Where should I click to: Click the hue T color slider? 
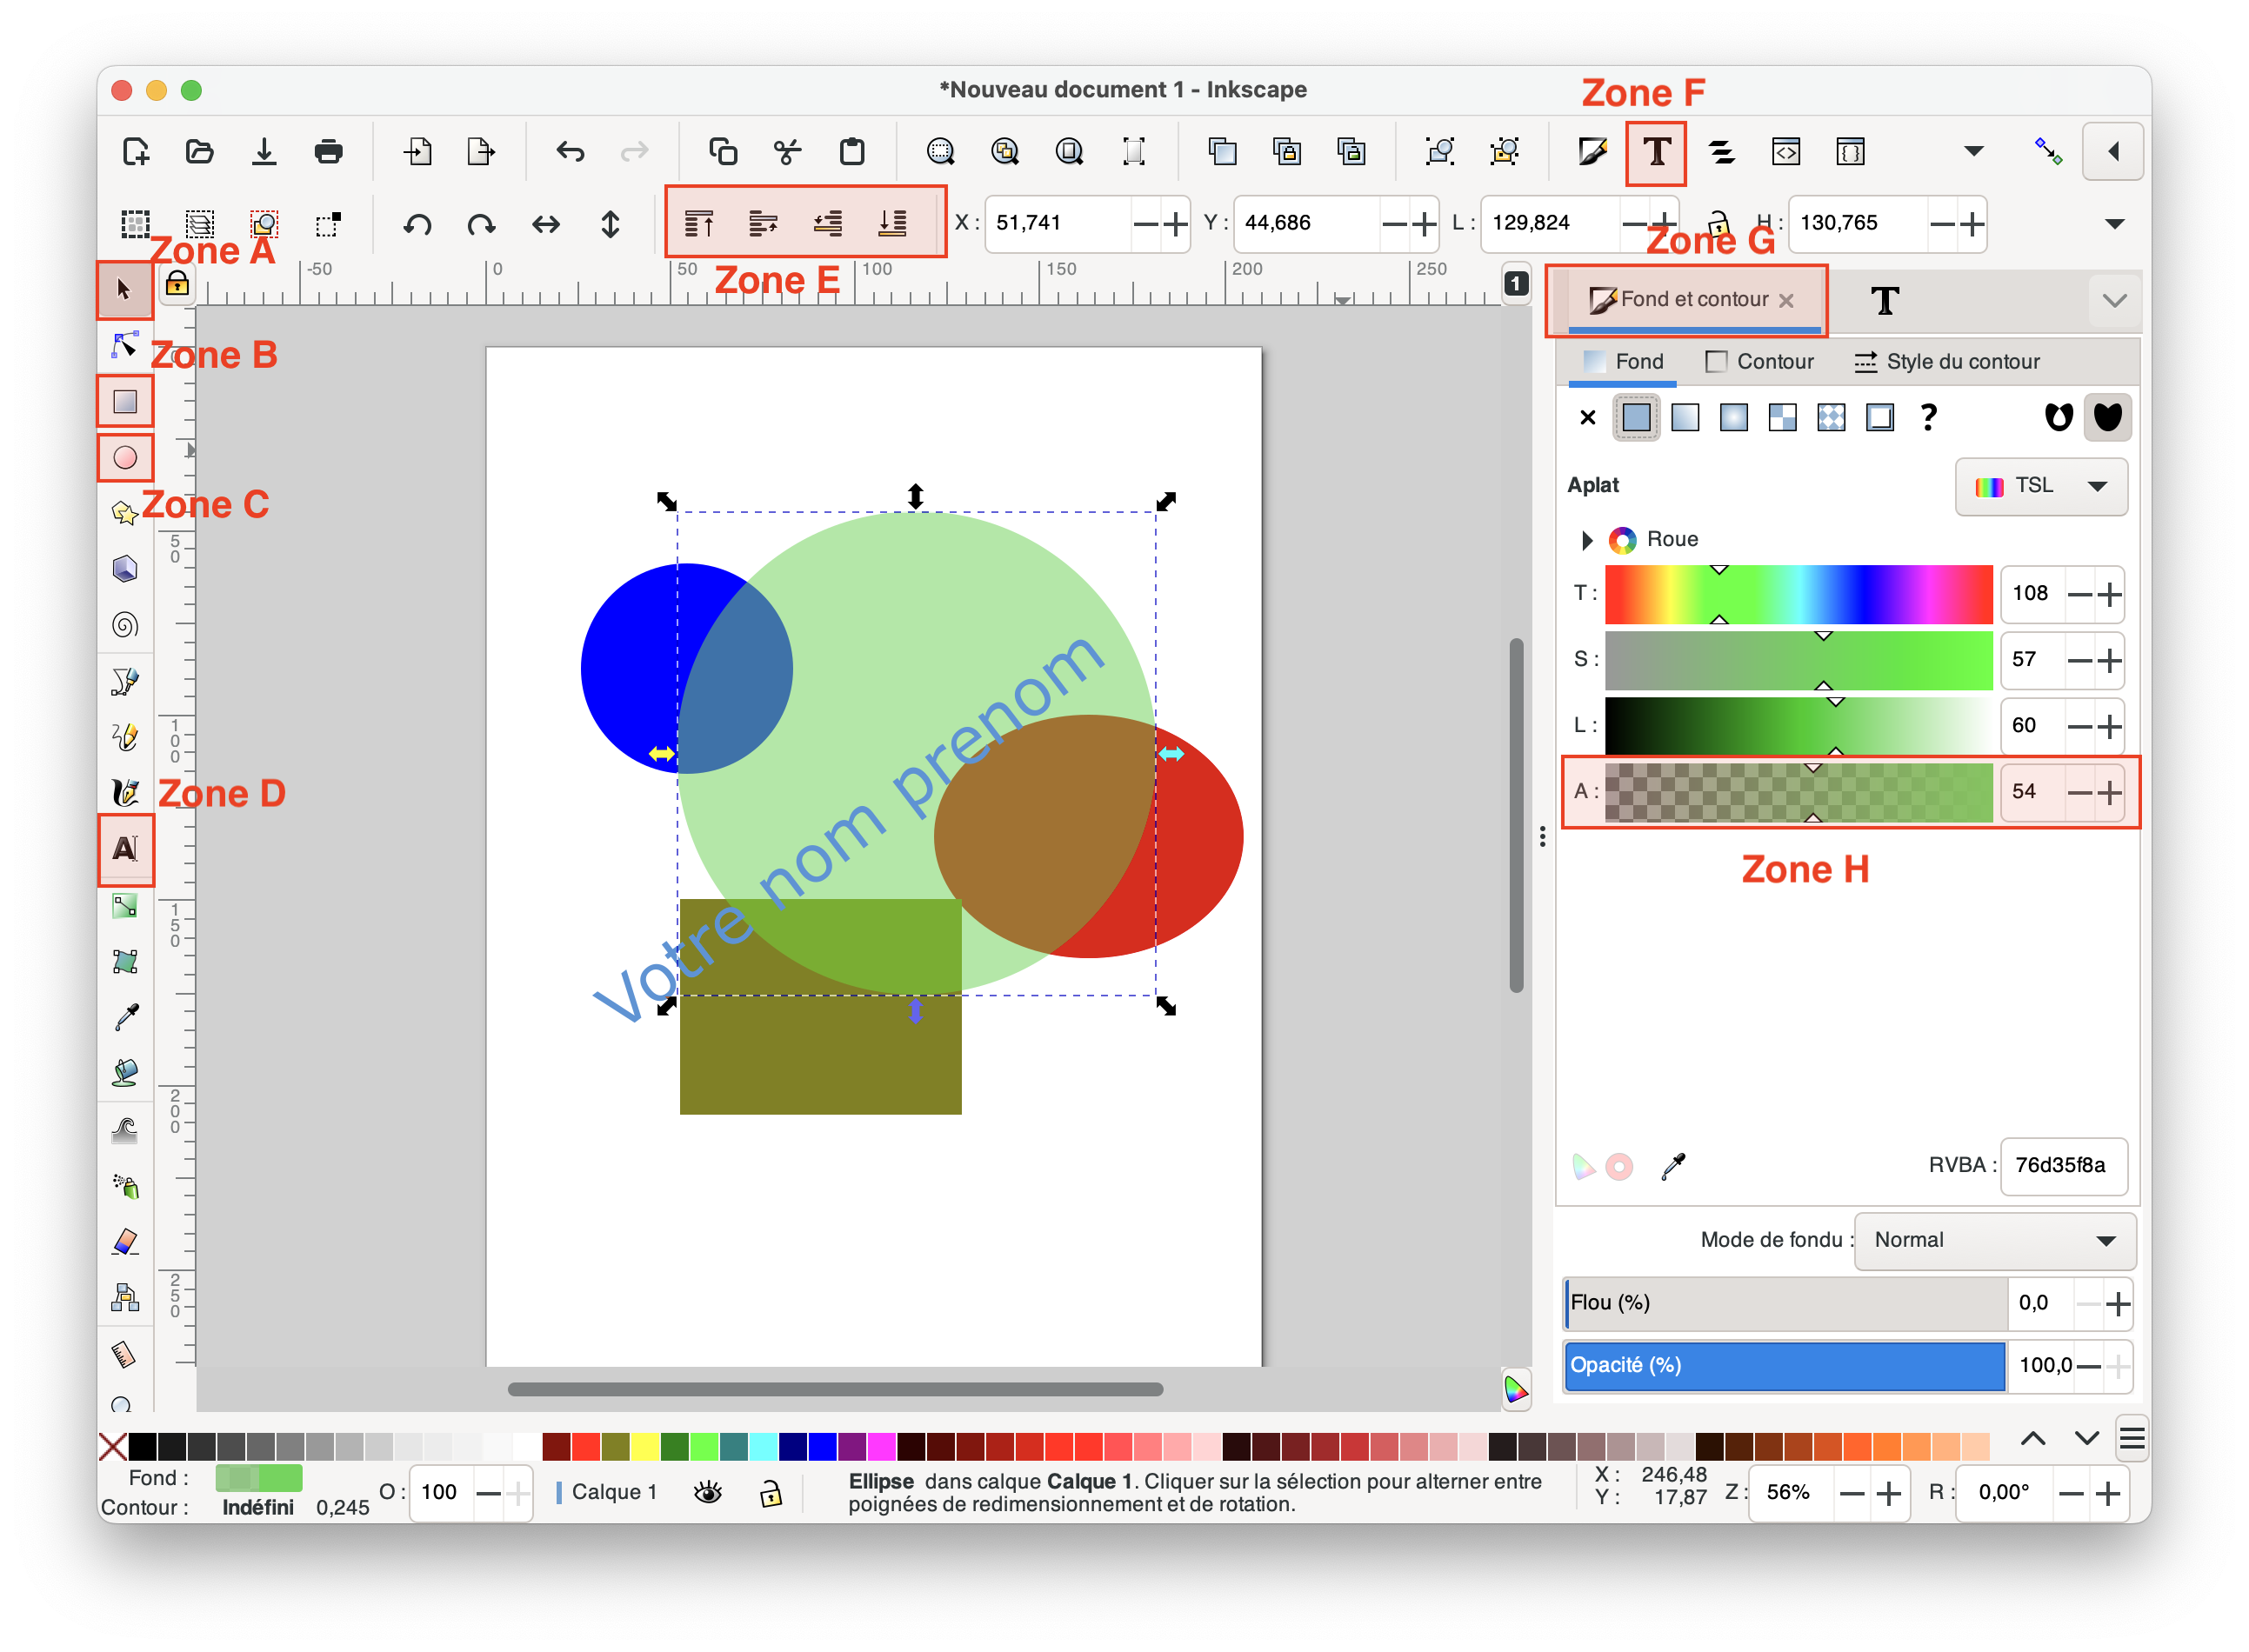[1798, 594]
